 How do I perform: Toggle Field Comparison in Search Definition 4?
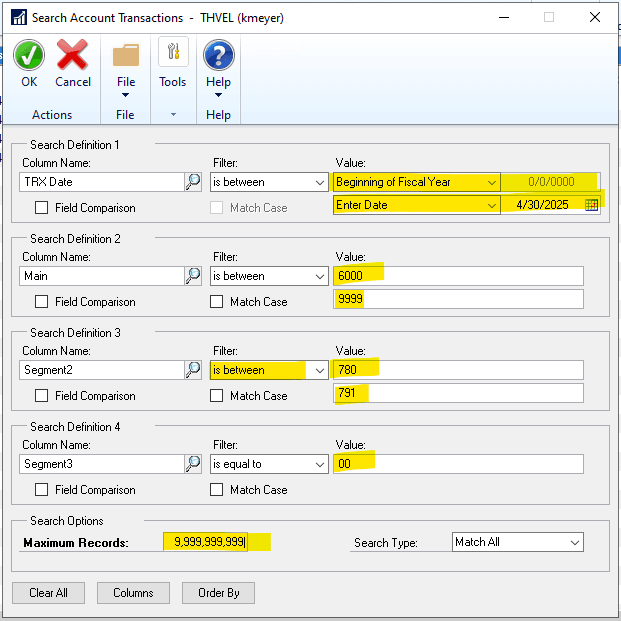click(42, 490)
